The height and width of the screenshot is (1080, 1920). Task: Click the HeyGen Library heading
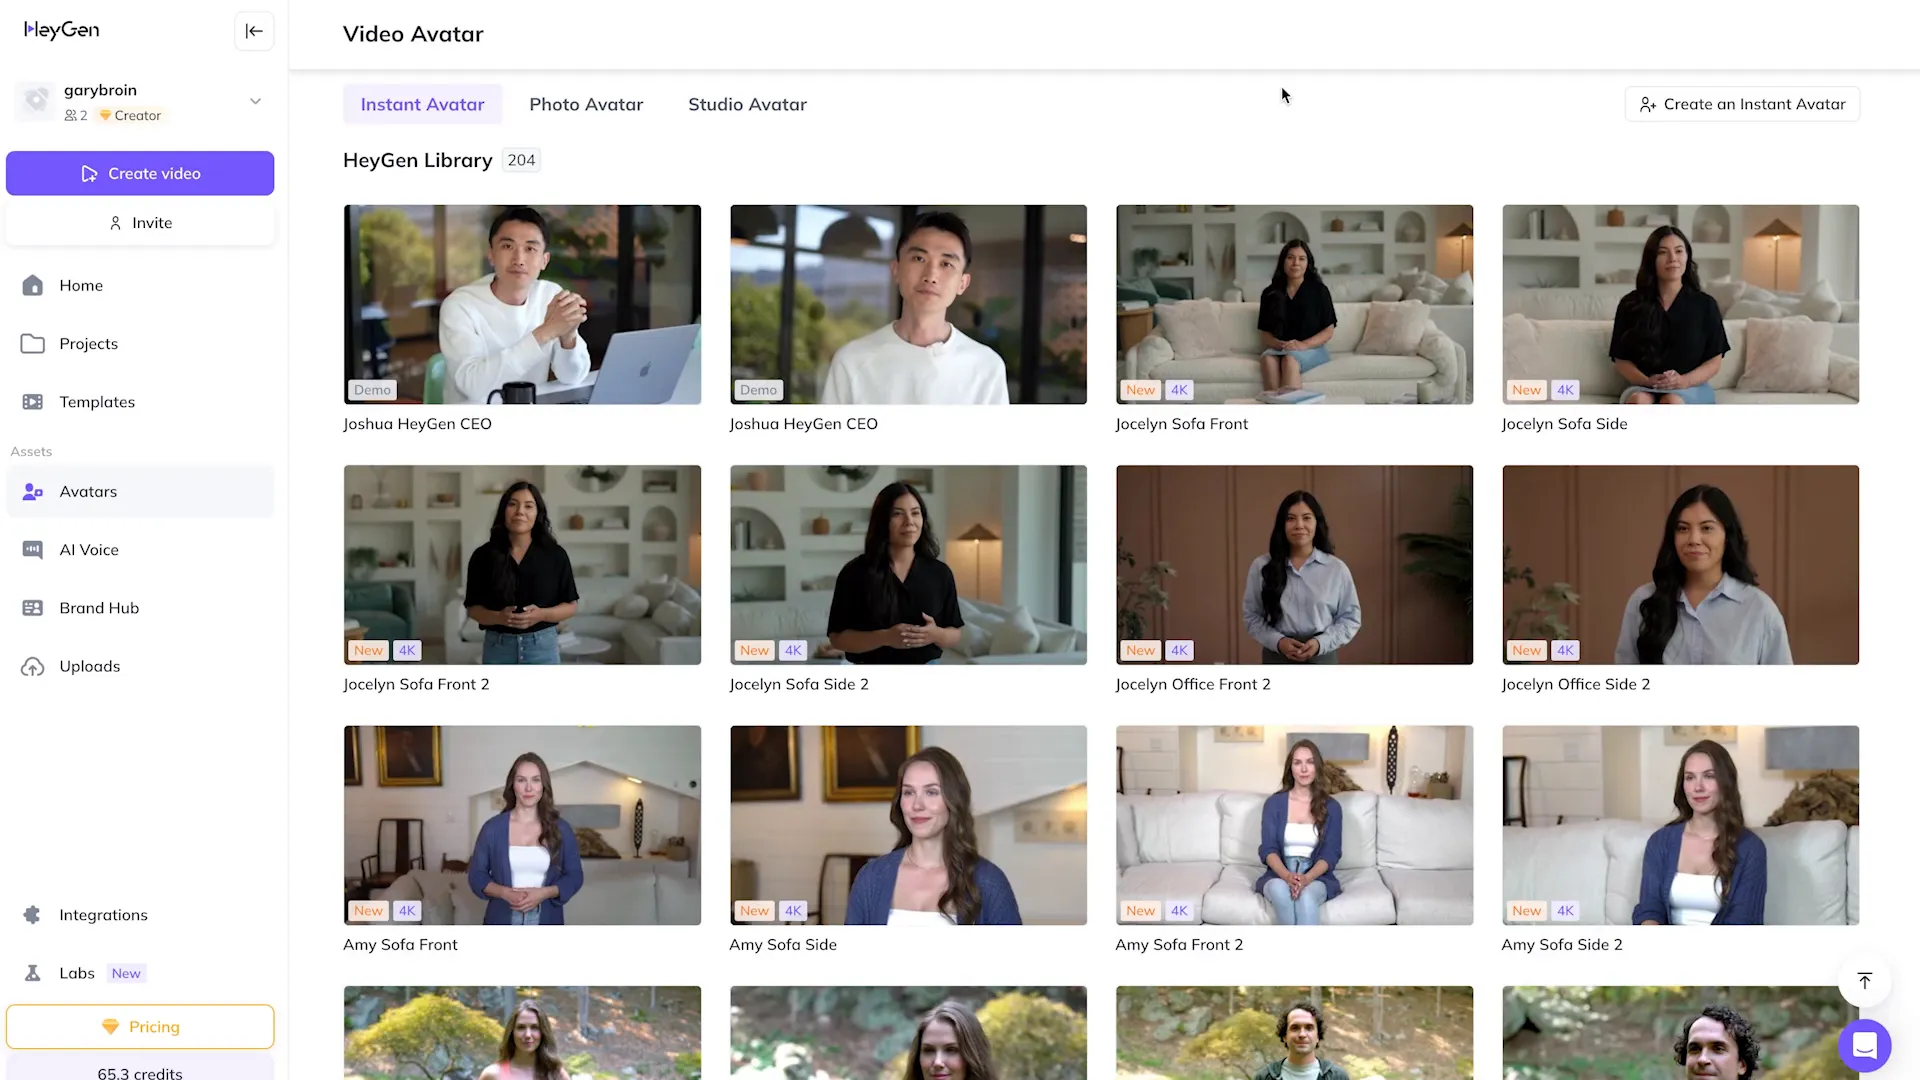(x=418, y=160)
